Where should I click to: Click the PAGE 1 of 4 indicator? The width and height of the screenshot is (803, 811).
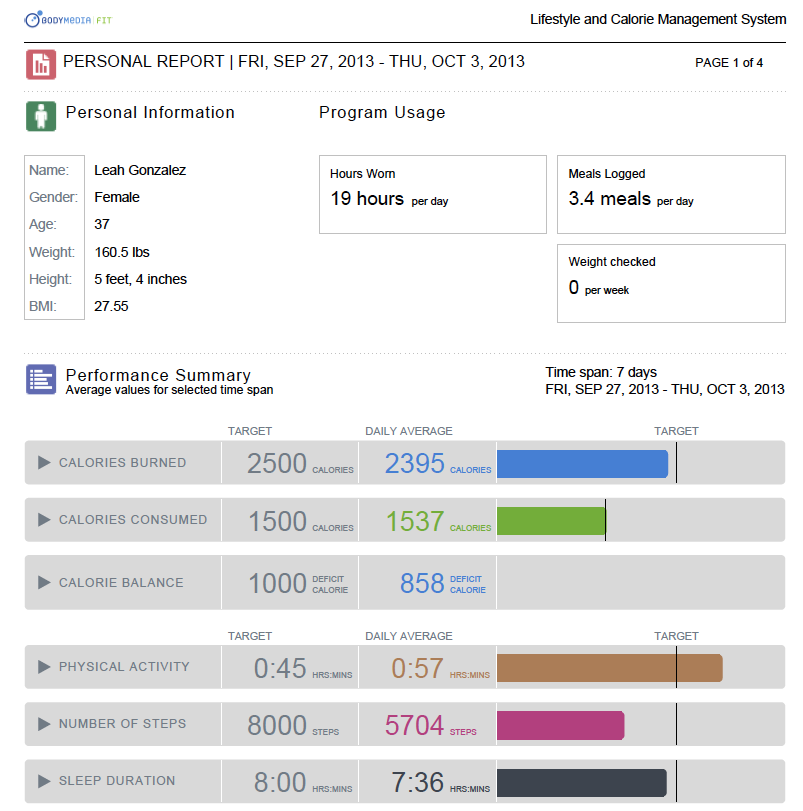[729, 63]
